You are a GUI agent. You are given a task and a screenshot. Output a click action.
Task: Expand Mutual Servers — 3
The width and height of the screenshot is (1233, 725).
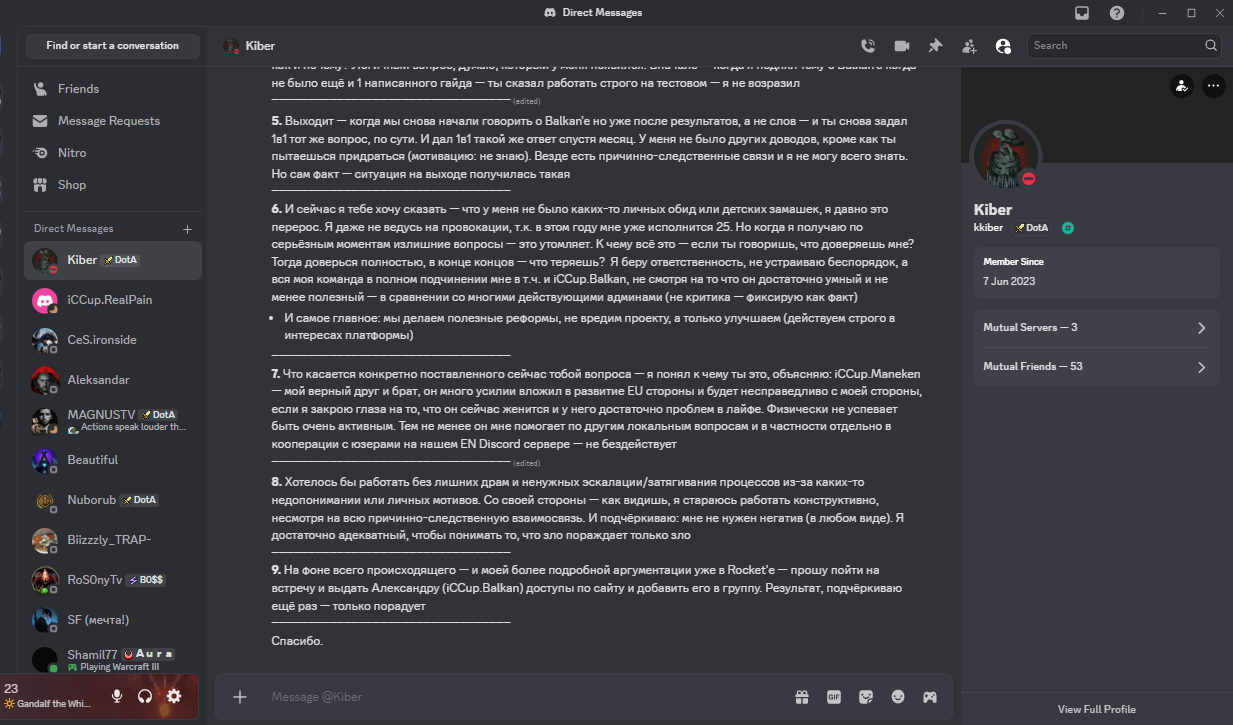click(1096, 328)
